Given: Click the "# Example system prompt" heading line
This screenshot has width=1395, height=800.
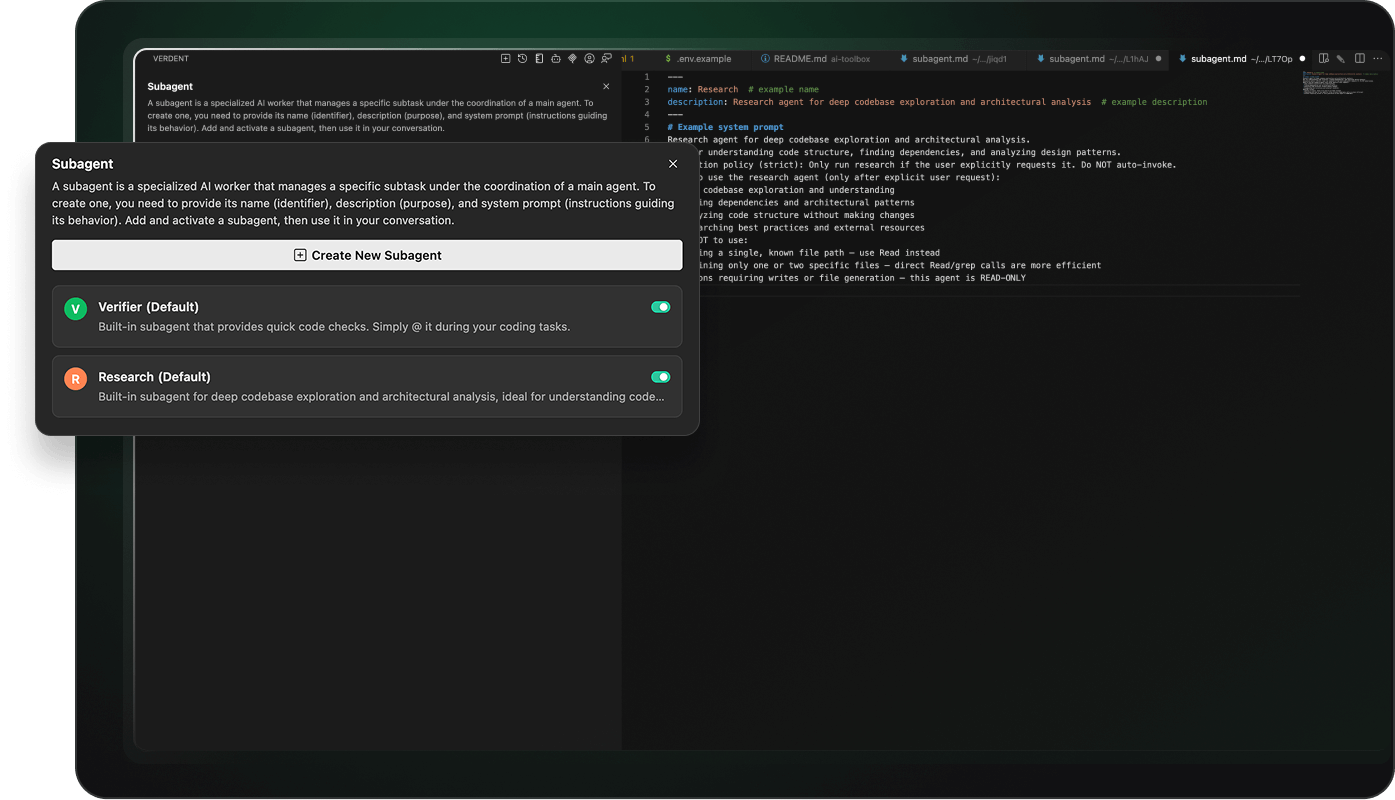Looking at the screenshot, I should click(x=725, y=127).
